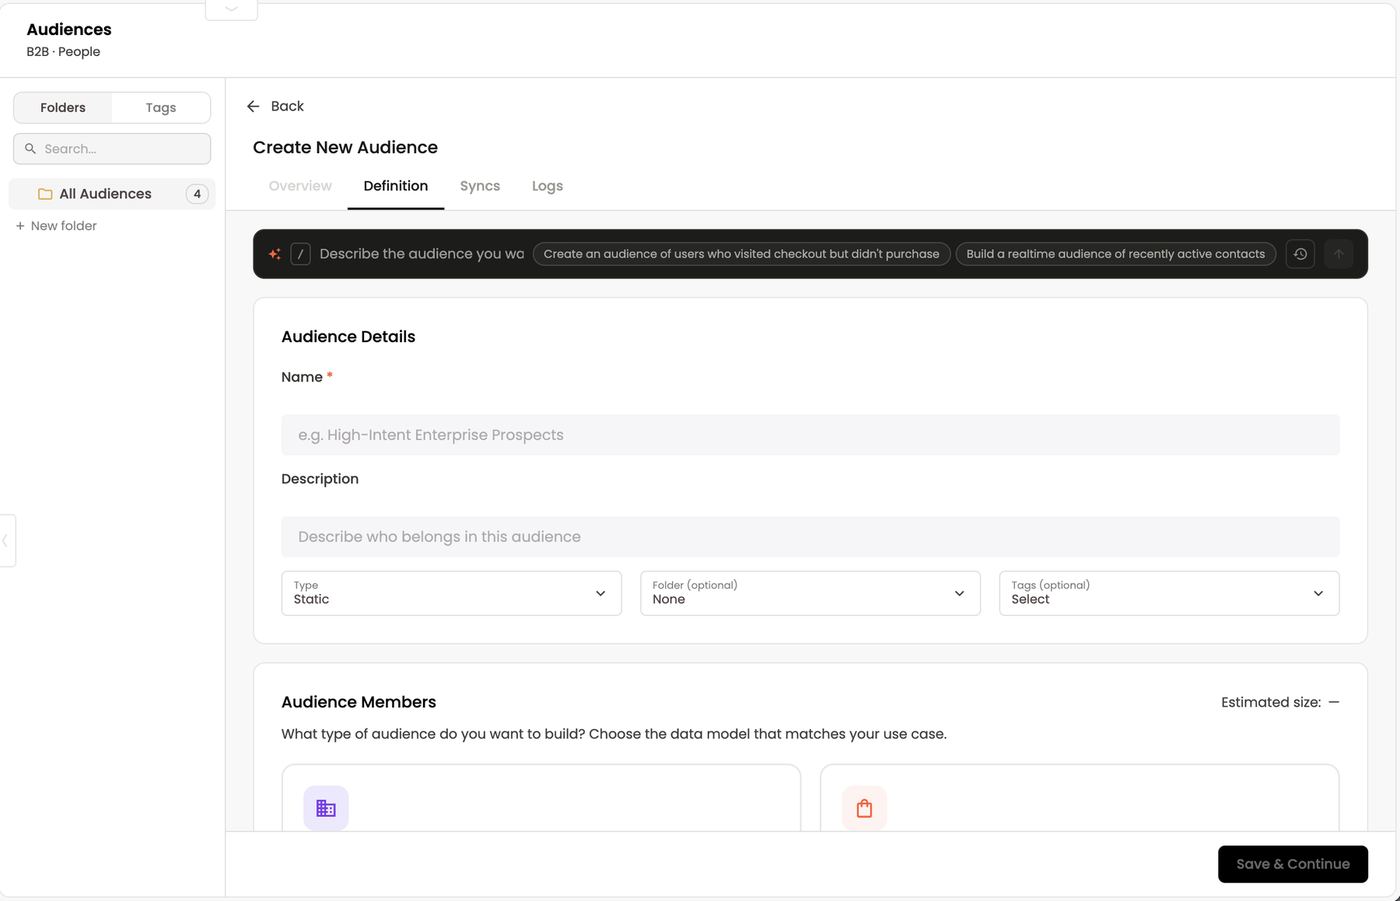Click the plus icon next to New folder
This screenshot has height=901, width=1400.
[20, 226]
